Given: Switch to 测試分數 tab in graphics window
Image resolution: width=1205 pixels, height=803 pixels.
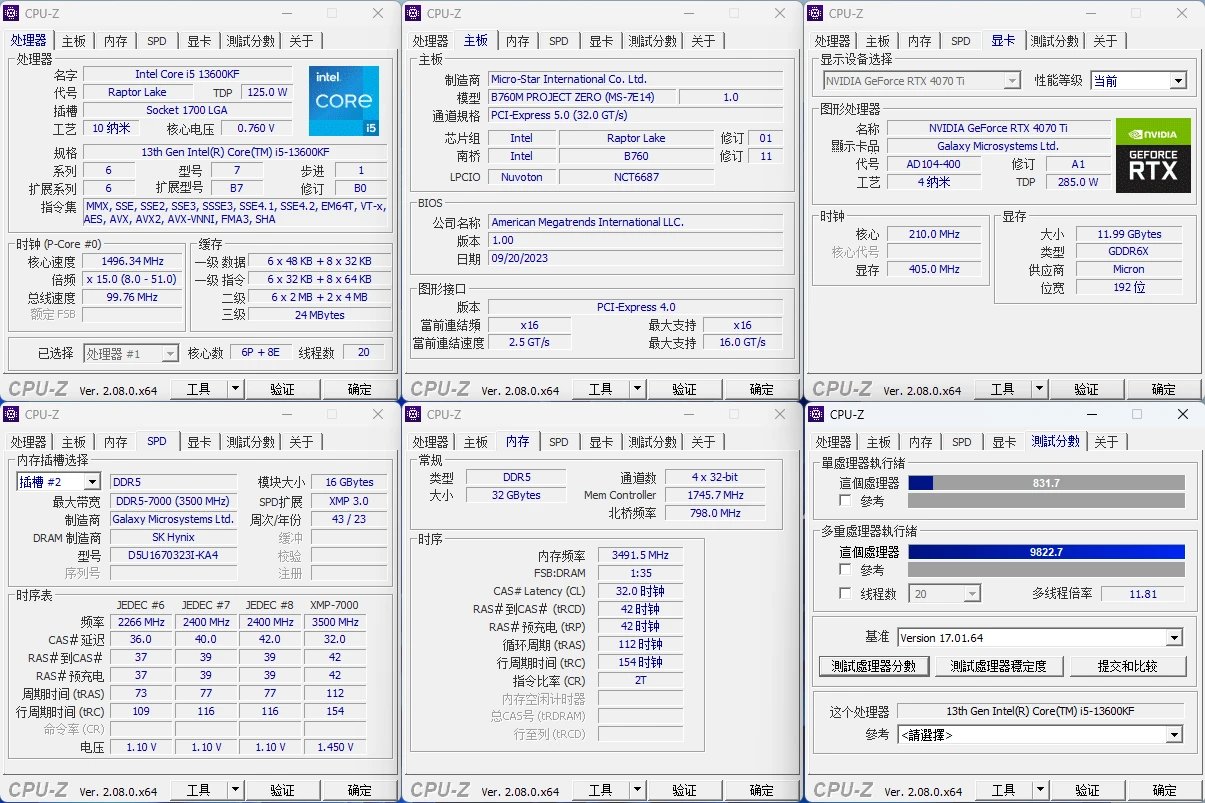Looking at the screenshot, I should (x=1055, y=41).
